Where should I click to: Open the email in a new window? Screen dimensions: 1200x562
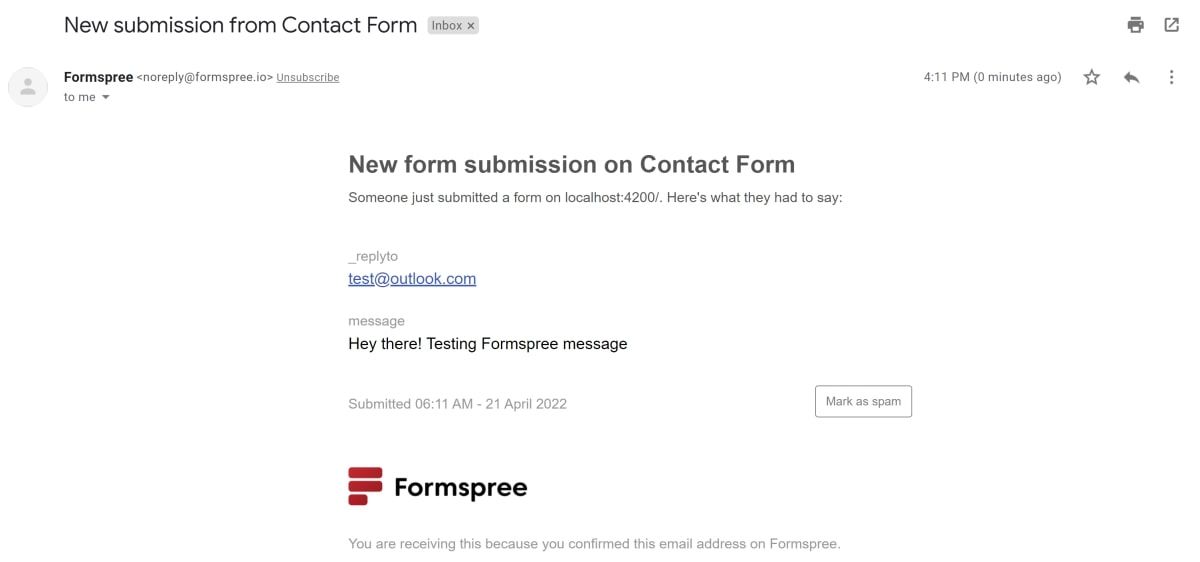(x=1172, y=25)
